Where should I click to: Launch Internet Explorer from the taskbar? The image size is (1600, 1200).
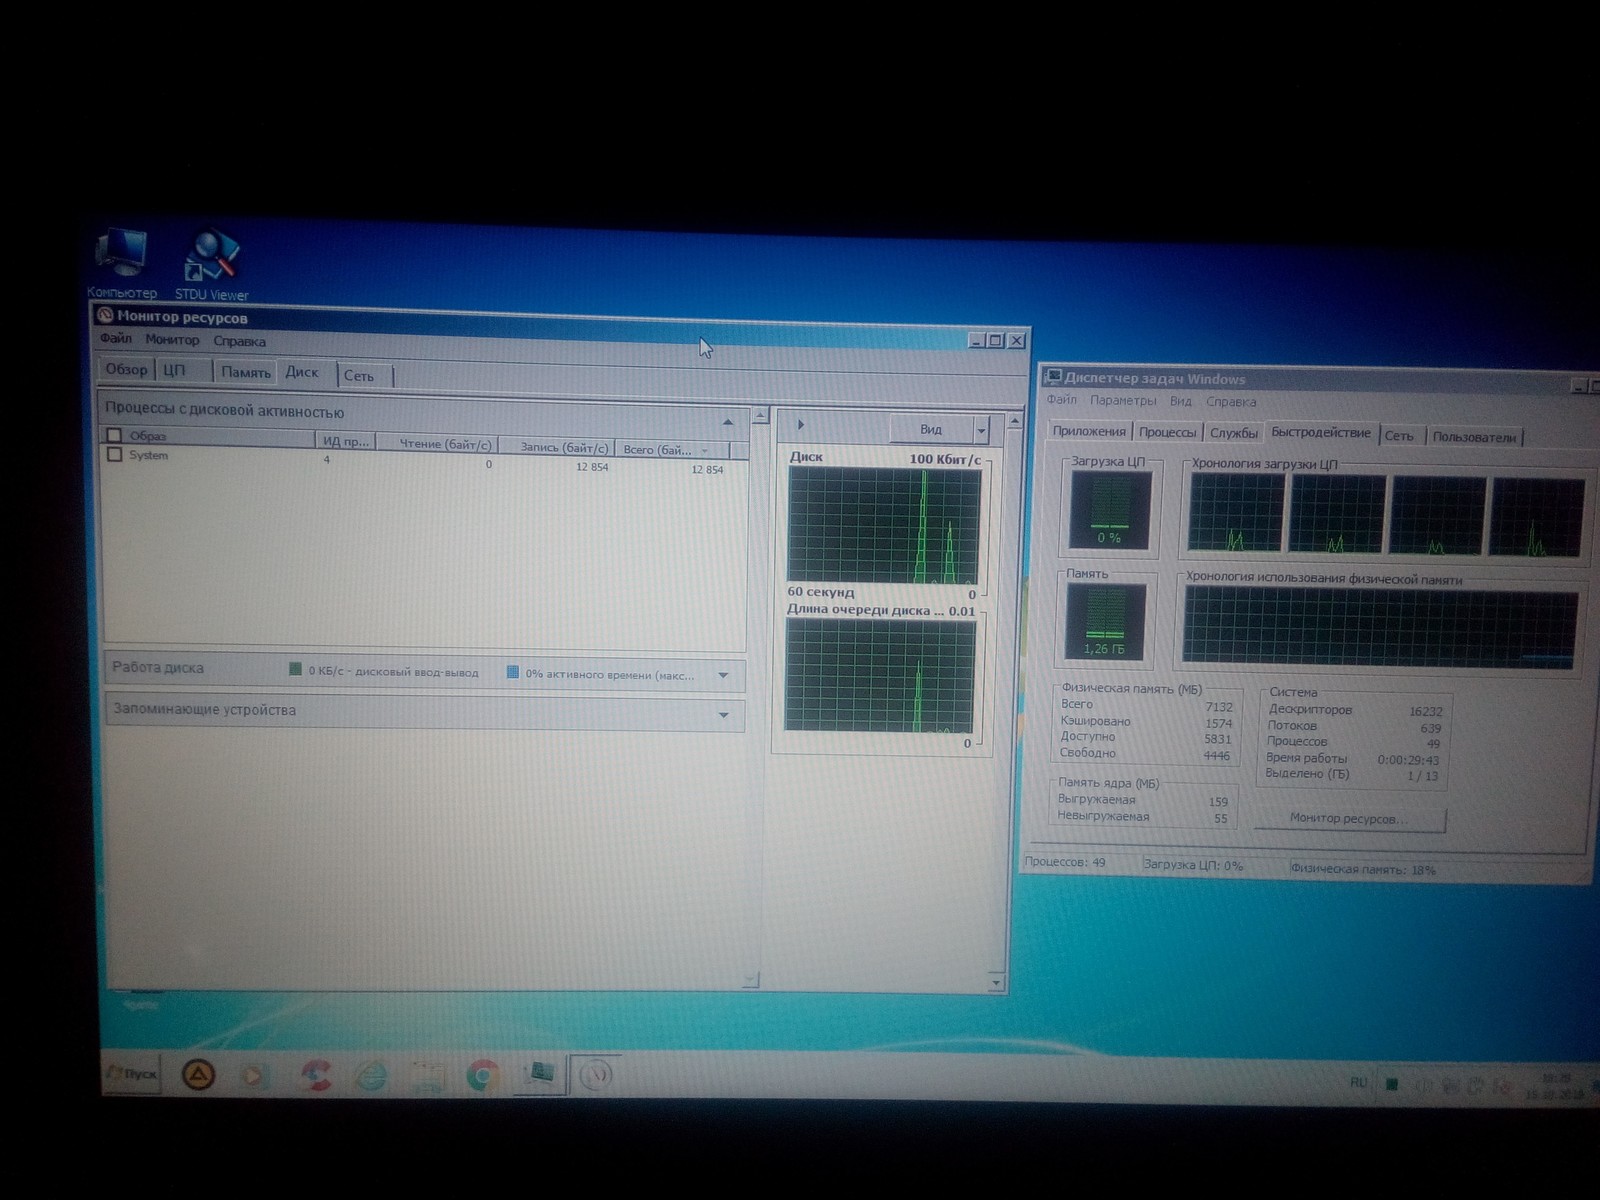(x=370, y=1076)
